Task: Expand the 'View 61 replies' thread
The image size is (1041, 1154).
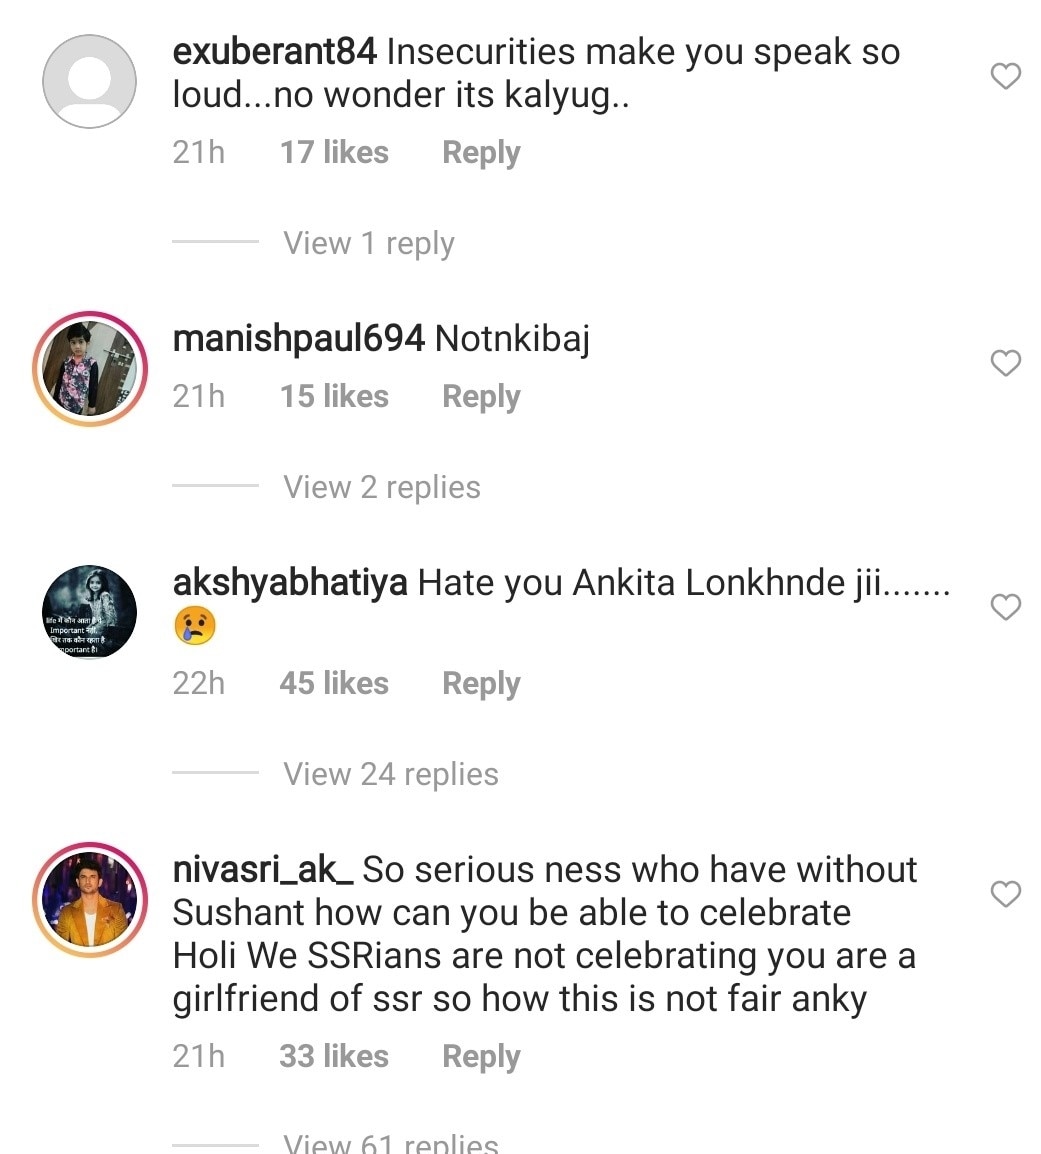Action: pos(390,1143)
